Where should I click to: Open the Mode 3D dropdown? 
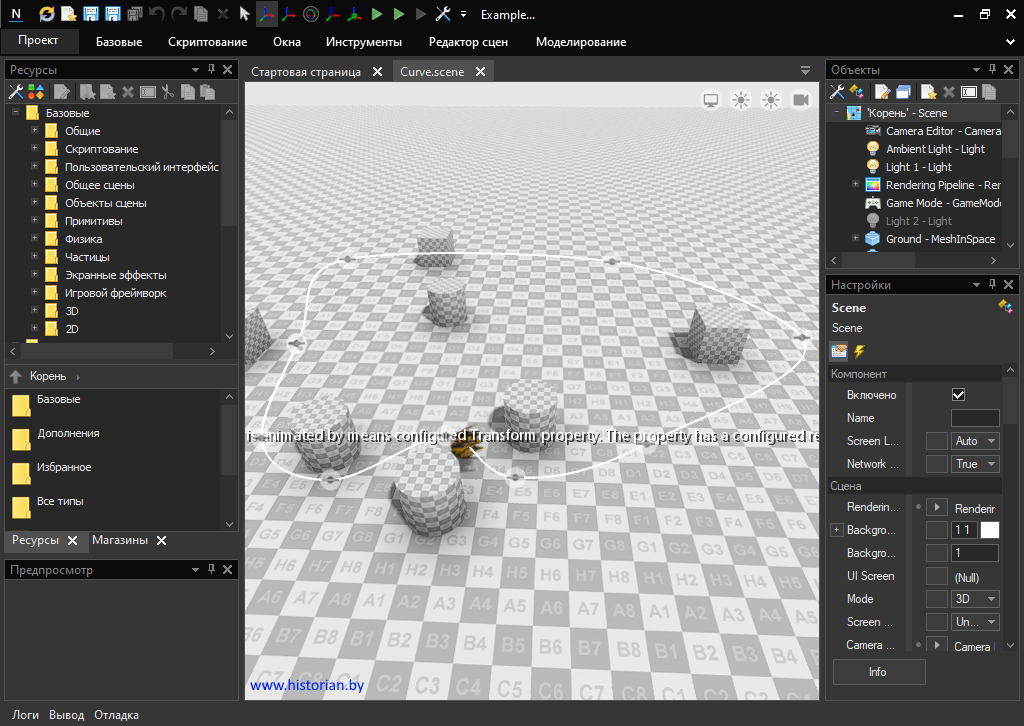click(975, 599)
